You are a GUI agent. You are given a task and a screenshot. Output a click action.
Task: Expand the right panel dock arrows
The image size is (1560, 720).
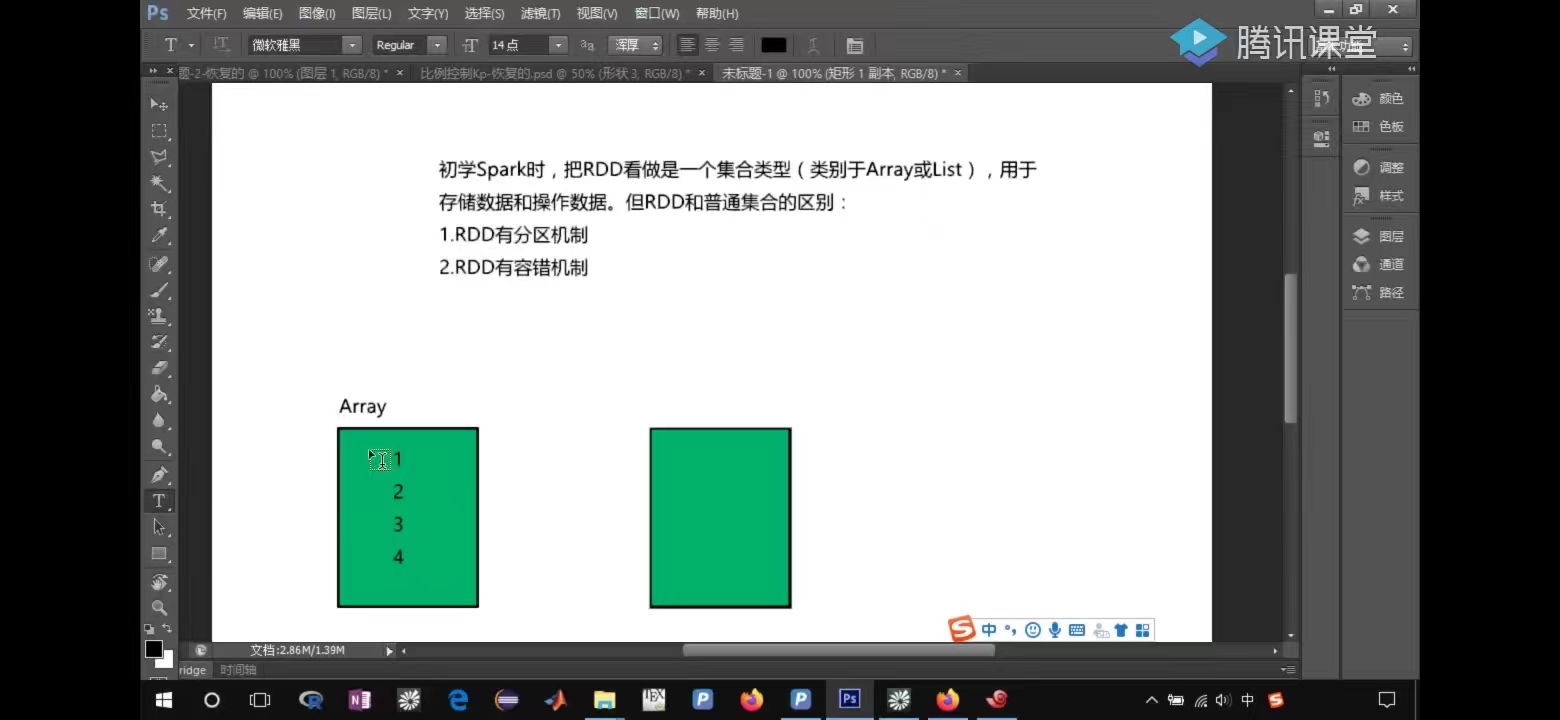point(1410,69)
